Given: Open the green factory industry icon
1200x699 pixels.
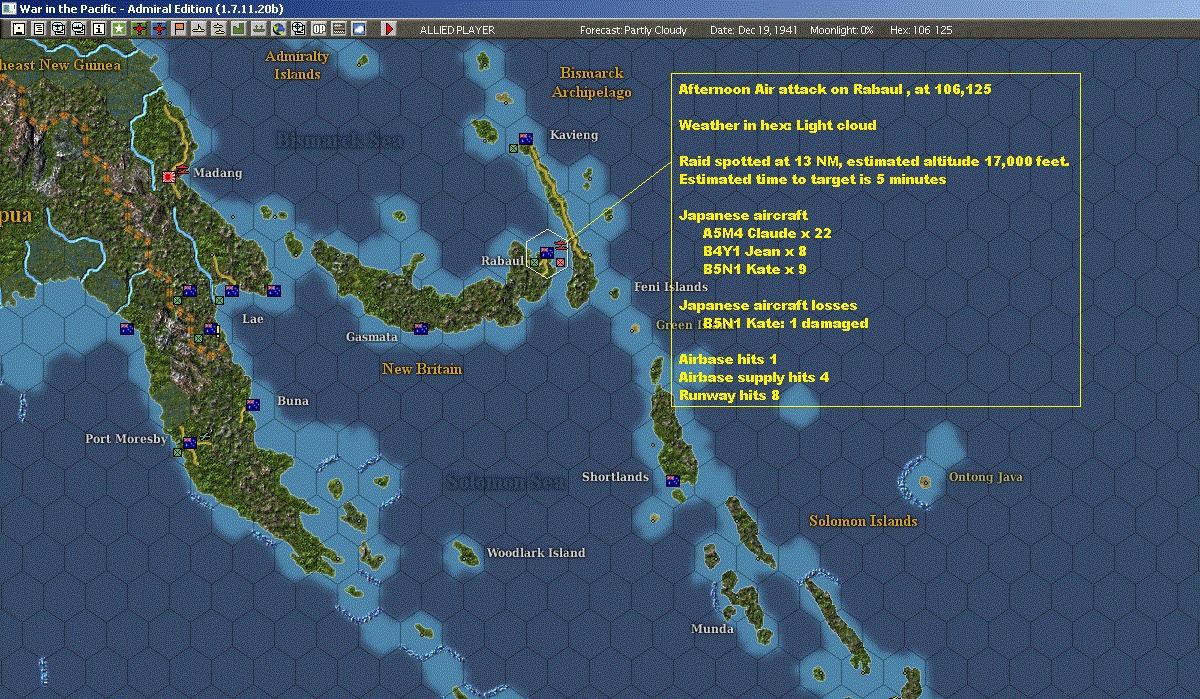Looking at the screenshot, I should click(x=238, y=30).
